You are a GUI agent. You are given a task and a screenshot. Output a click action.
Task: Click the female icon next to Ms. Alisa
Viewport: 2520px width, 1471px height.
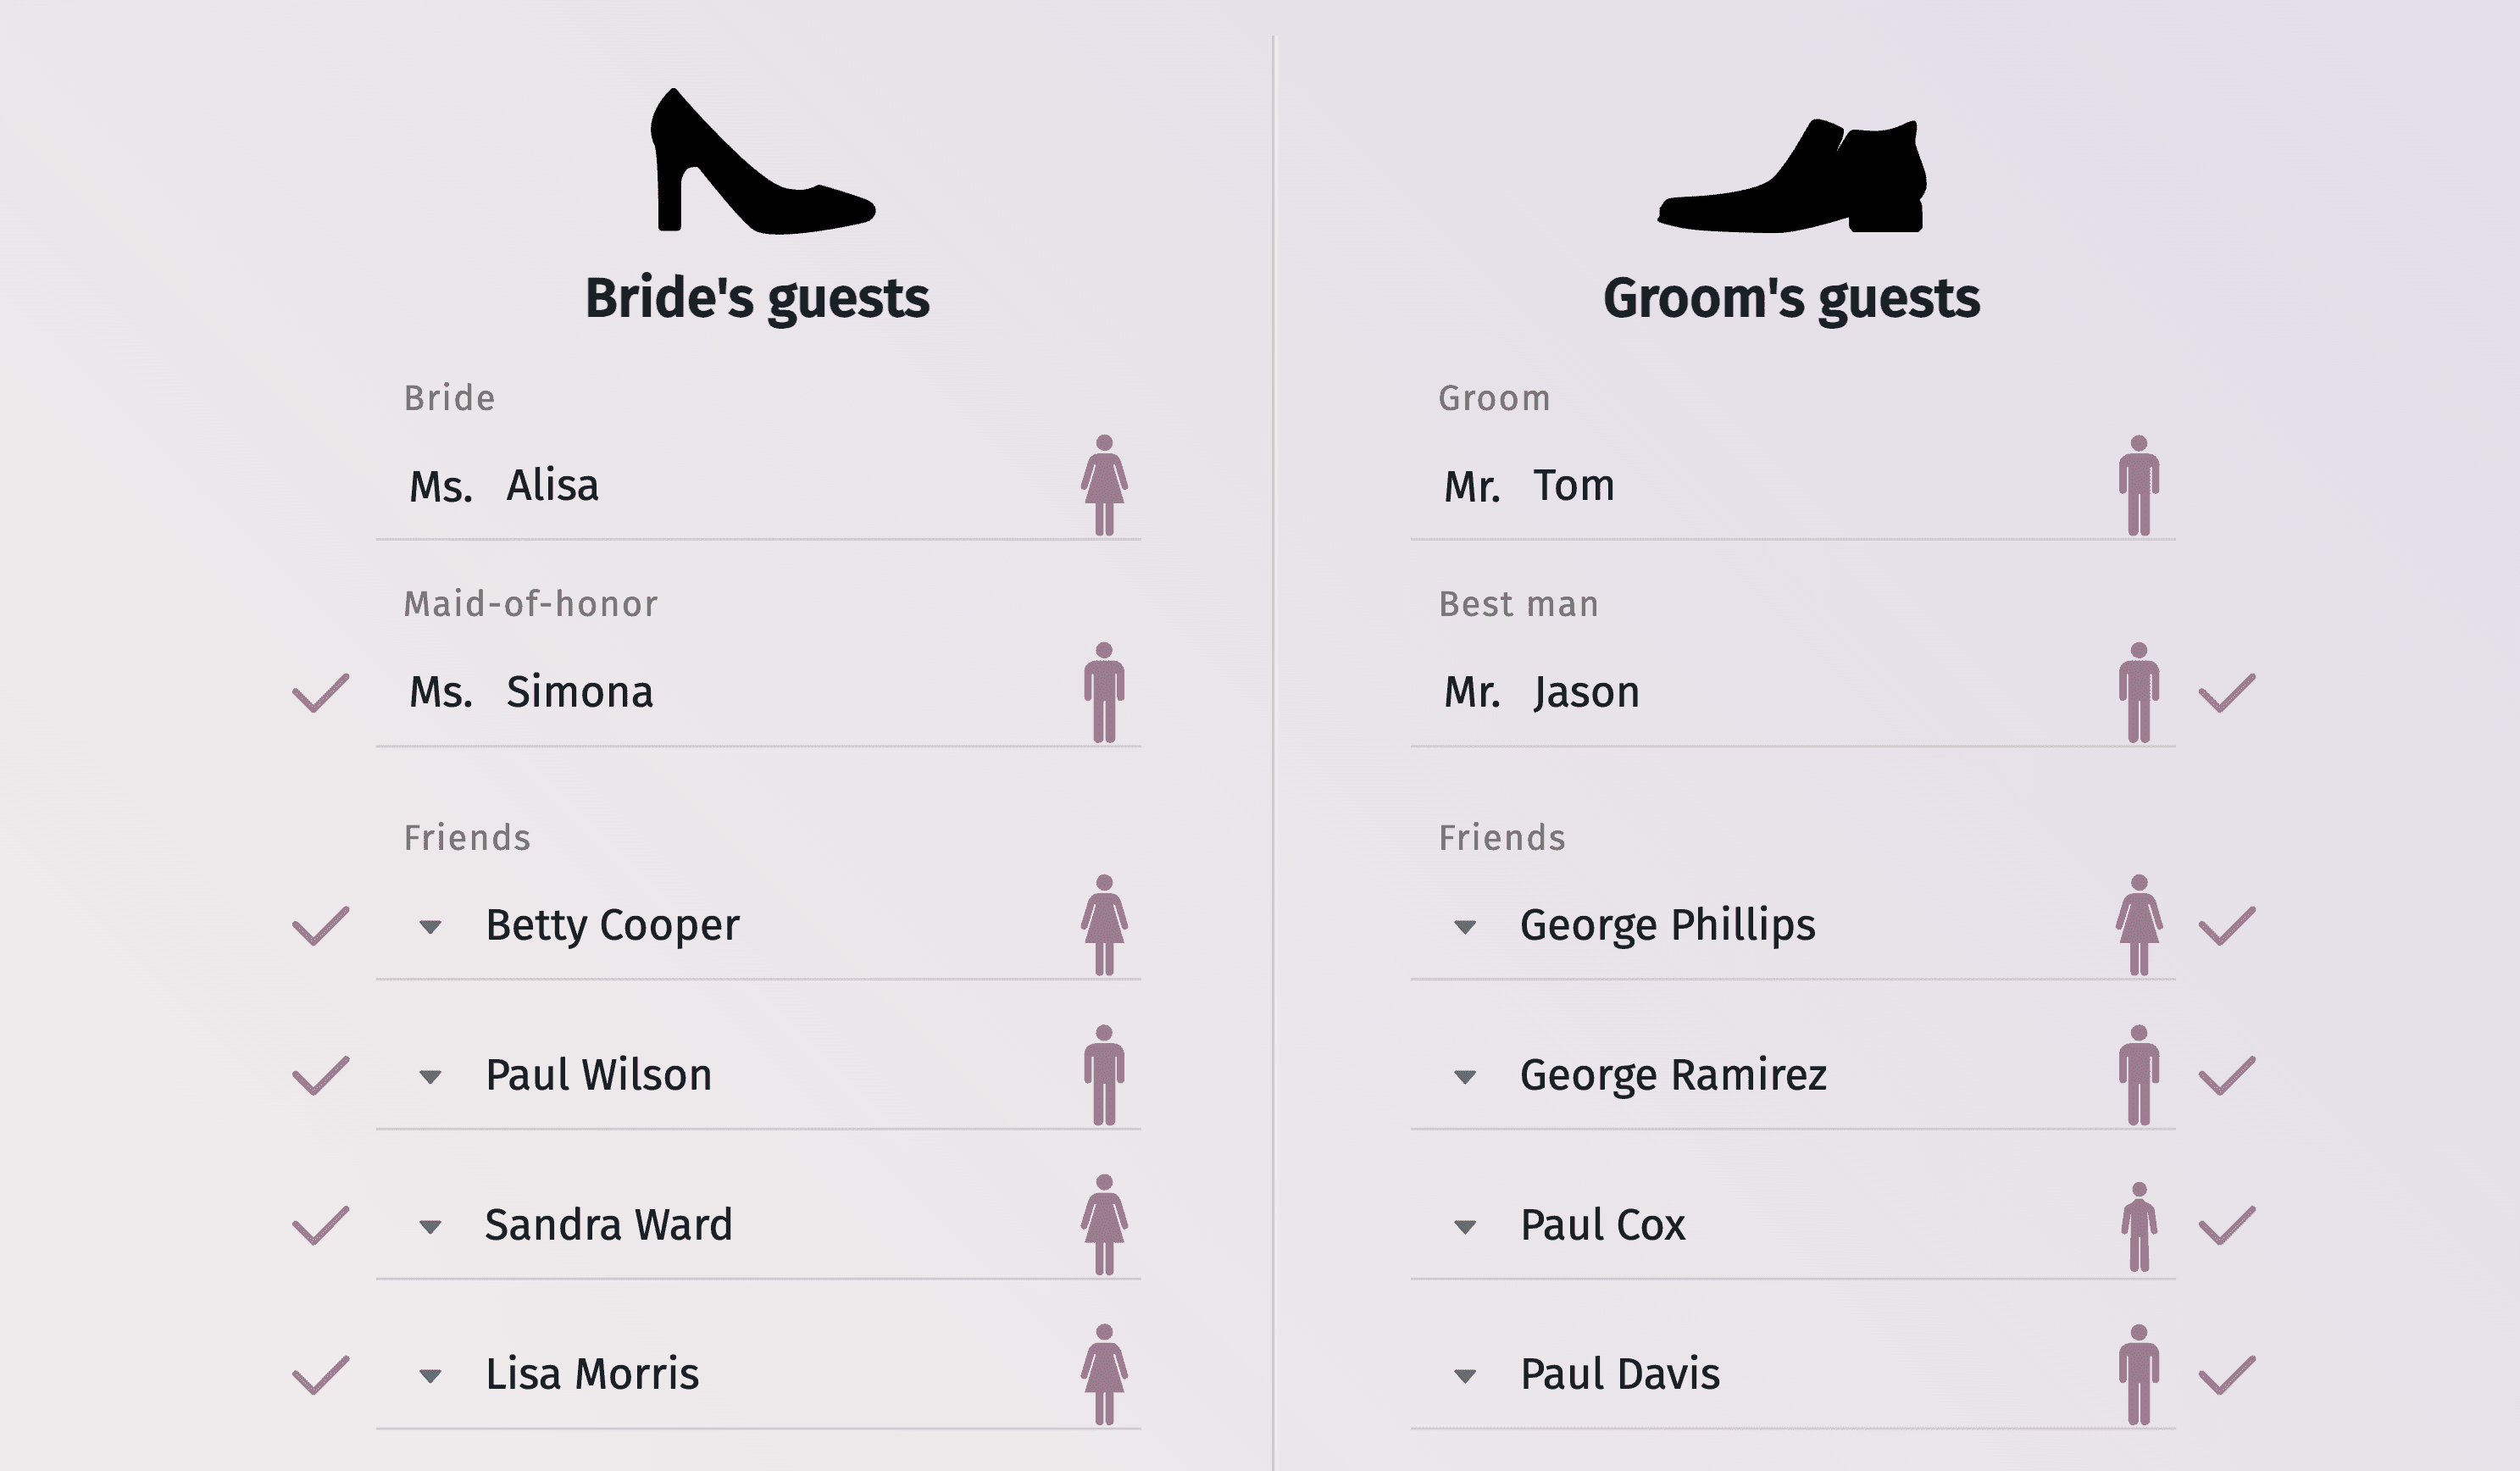point(1108,483)
